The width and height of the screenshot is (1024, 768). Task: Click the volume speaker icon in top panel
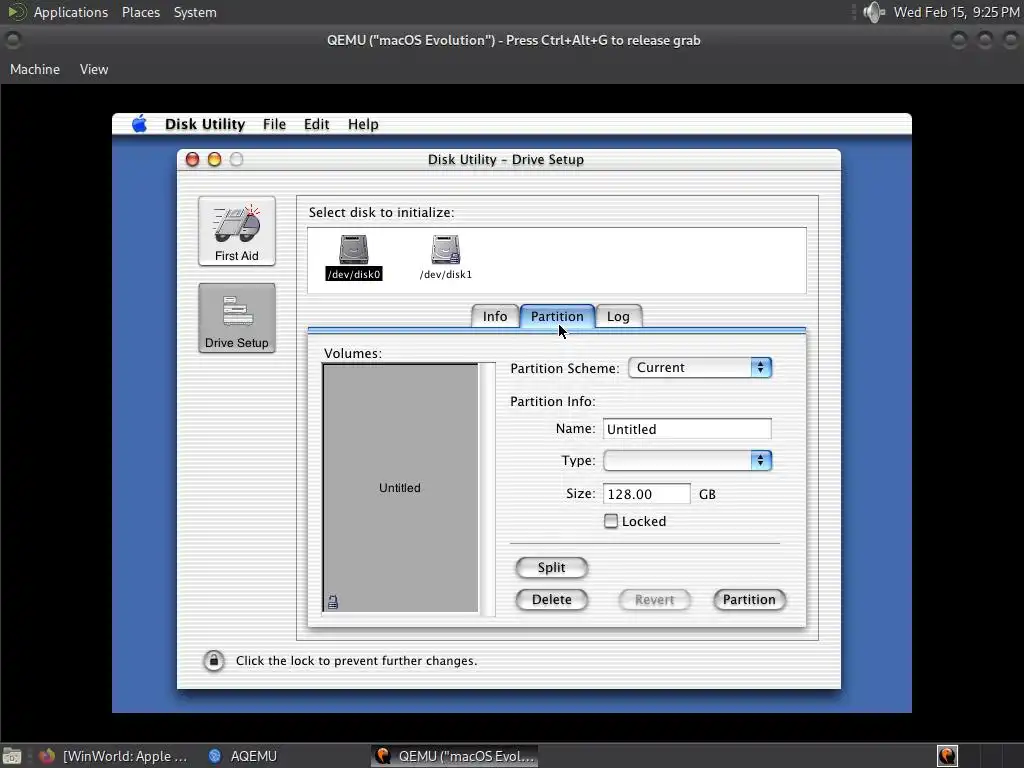pyautogui.click(x=873, y=12)
